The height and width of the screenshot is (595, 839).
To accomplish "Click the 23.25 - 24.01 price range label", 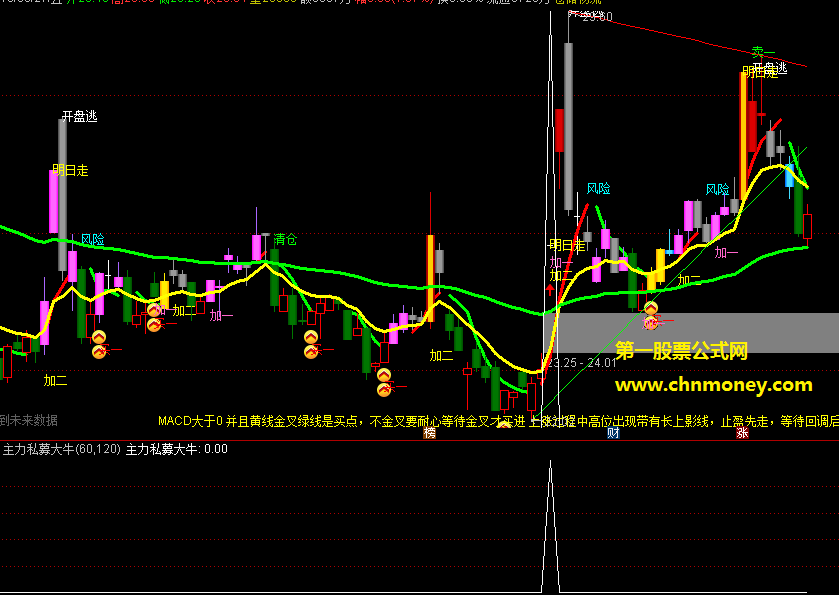I will (582, 363).
